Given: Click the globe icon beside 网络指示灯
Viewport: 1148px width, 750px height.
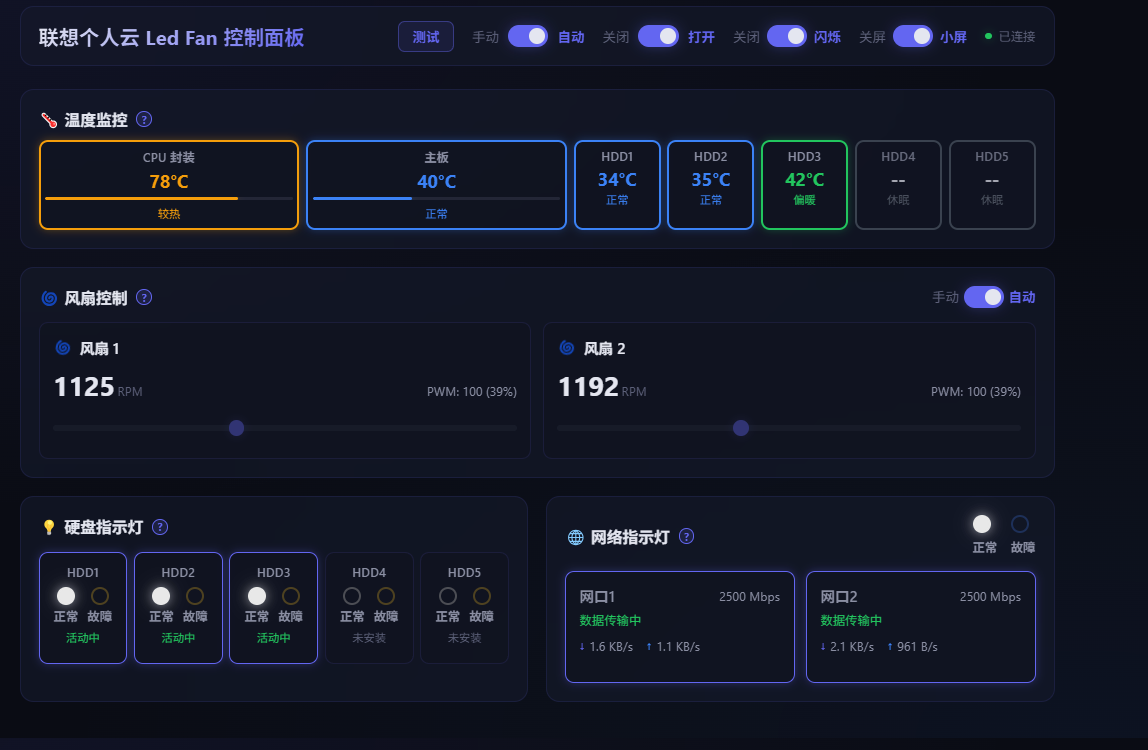Looking at the screenshot, I should point(575,538).
